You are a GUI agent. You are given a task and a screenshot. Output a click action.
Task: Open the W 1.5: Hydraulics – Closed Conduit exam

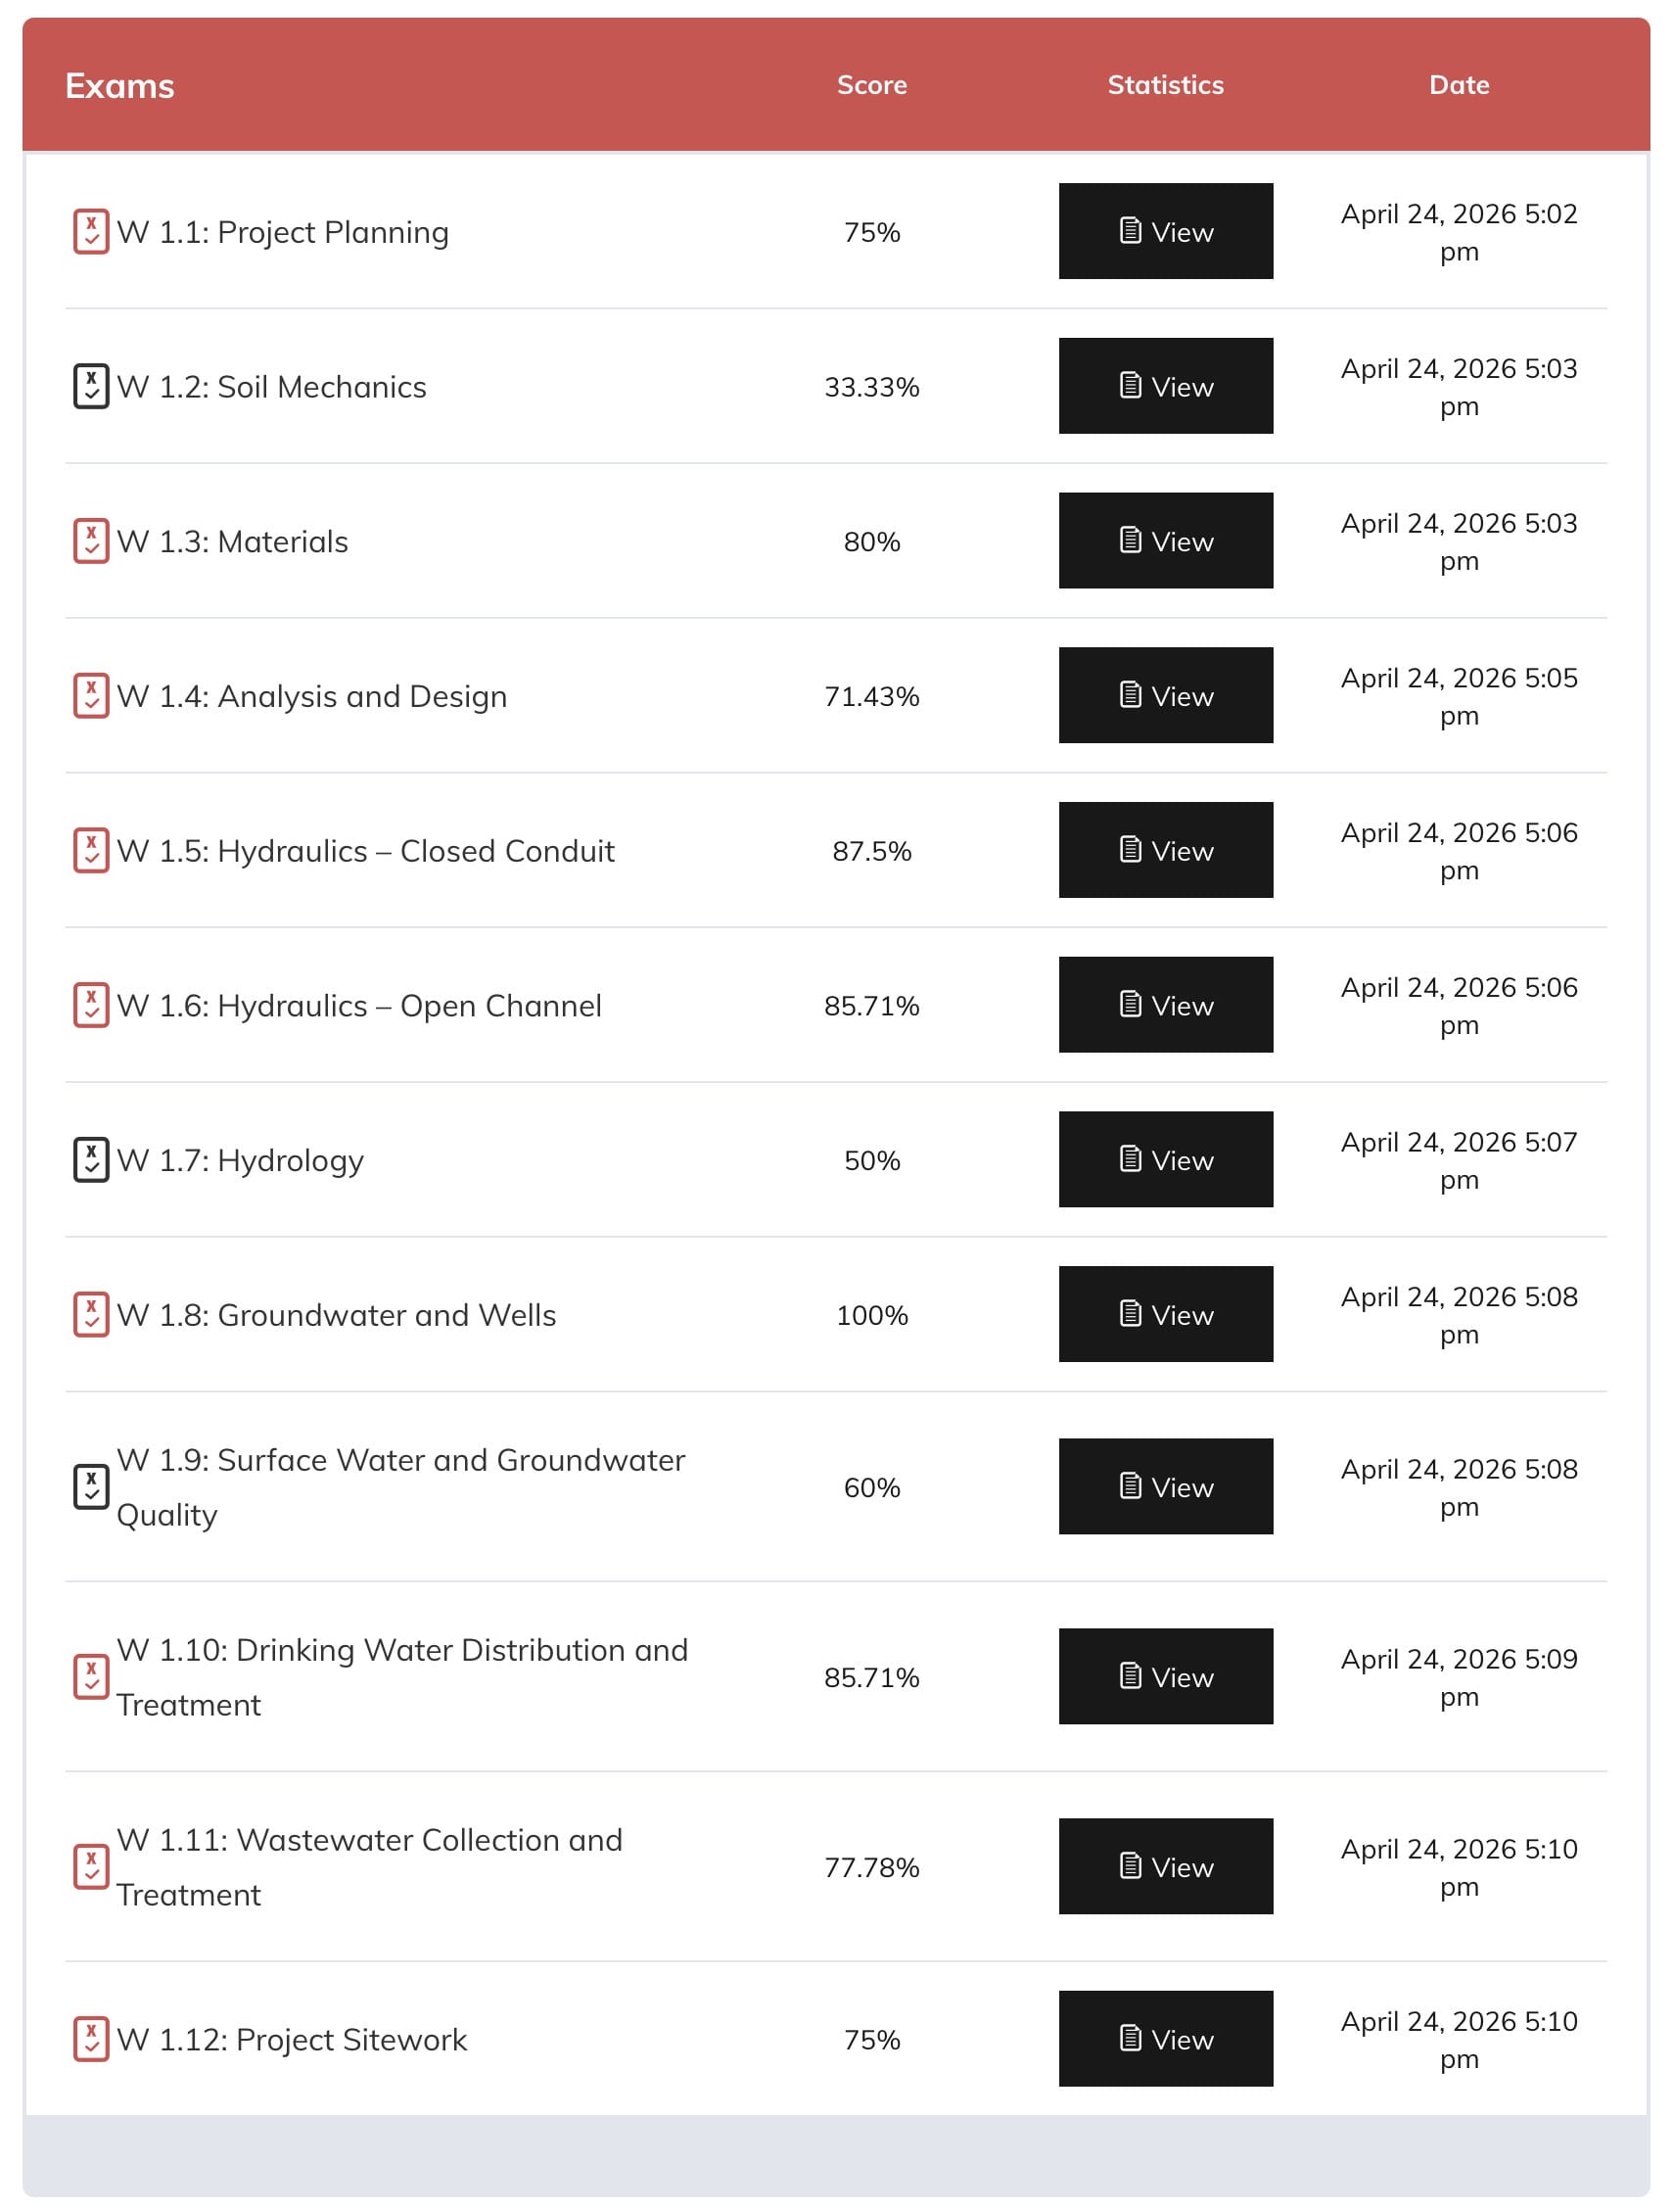point(365,851)
